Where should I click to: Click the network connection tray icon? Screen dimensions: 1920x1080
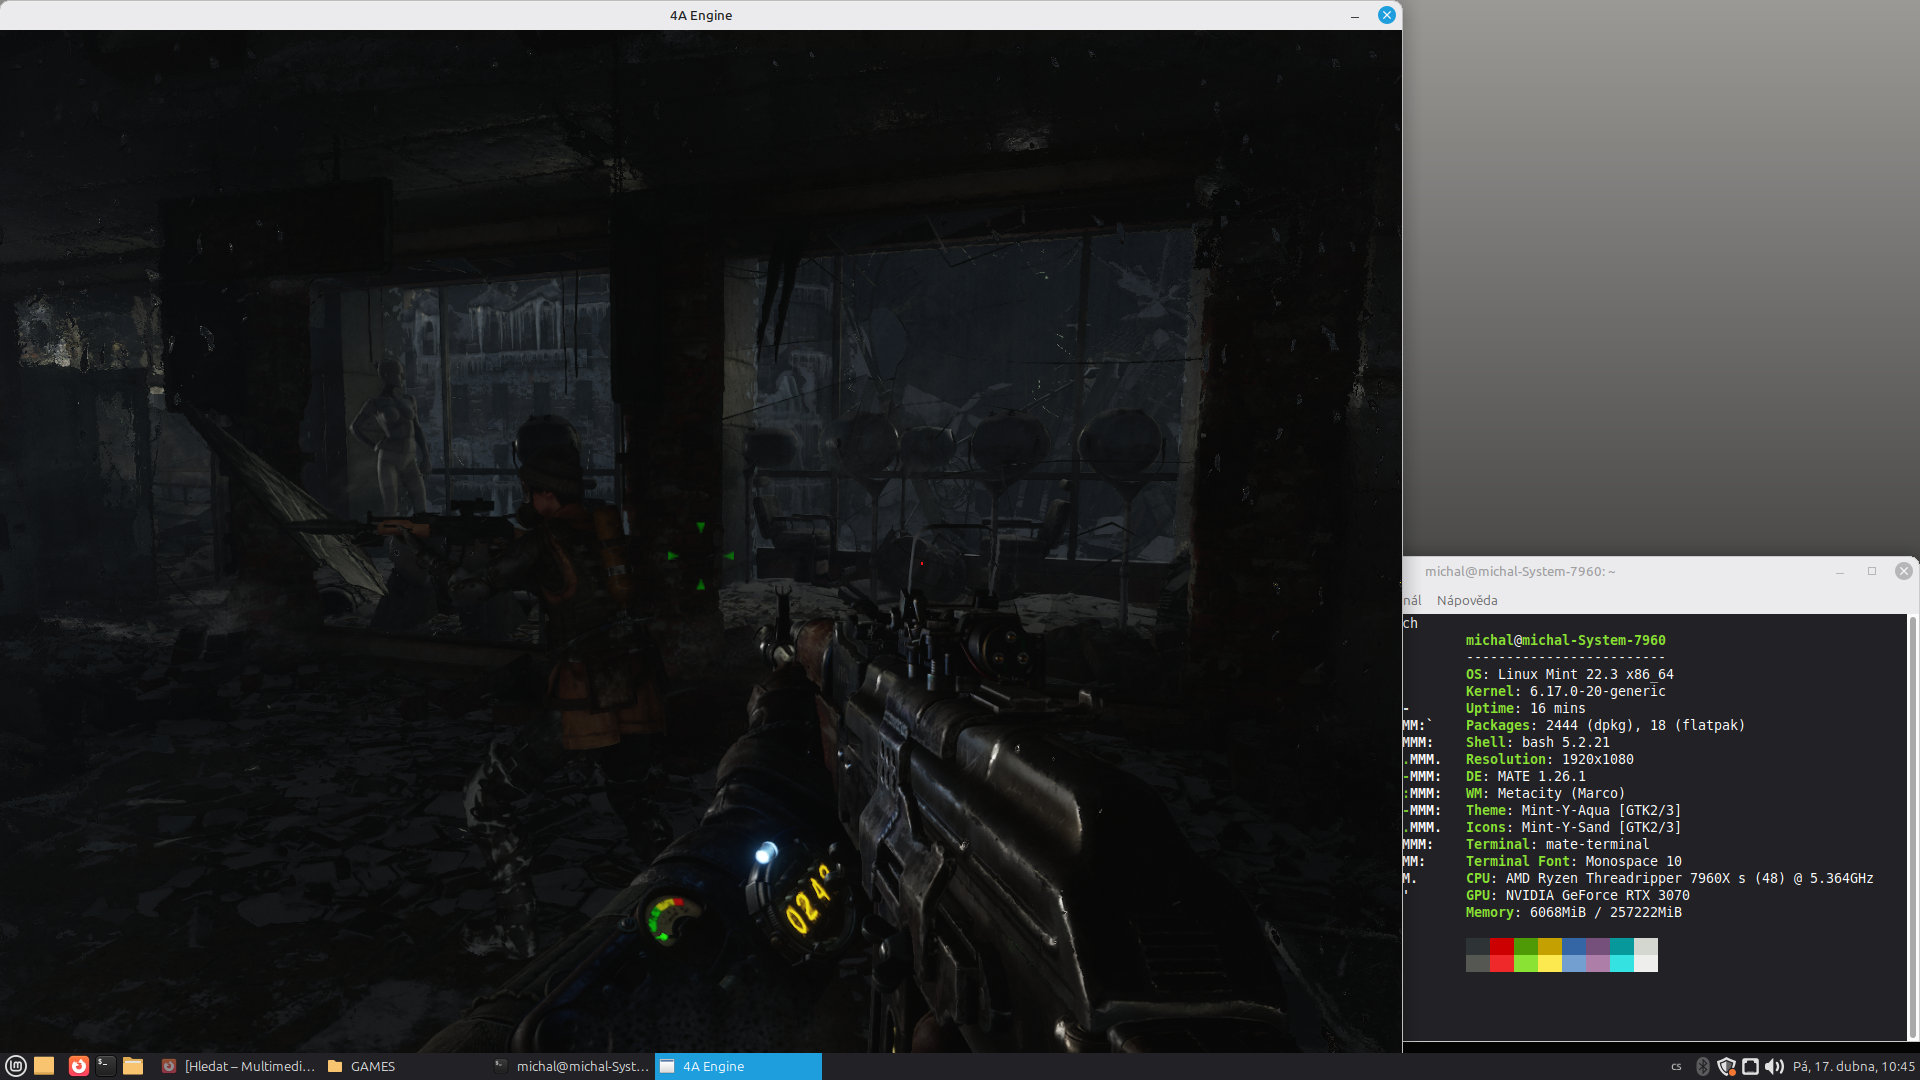point(1750,1066)
